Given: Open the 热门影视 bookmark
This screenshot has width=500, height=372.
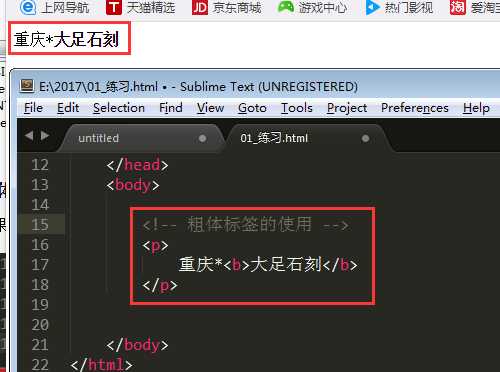Looking at the screenshot, I should point(399,7).
